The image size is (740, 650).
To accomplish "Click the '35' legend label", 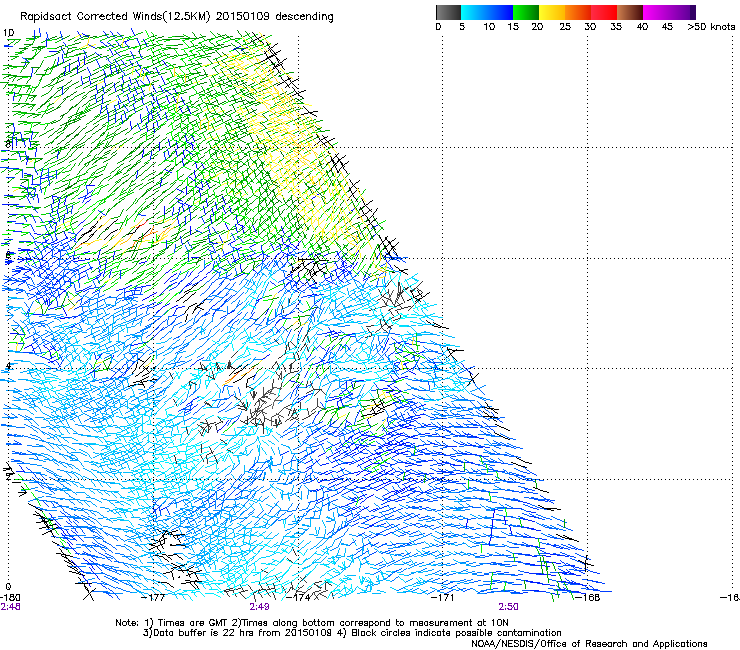I will (x=616, y=27).
